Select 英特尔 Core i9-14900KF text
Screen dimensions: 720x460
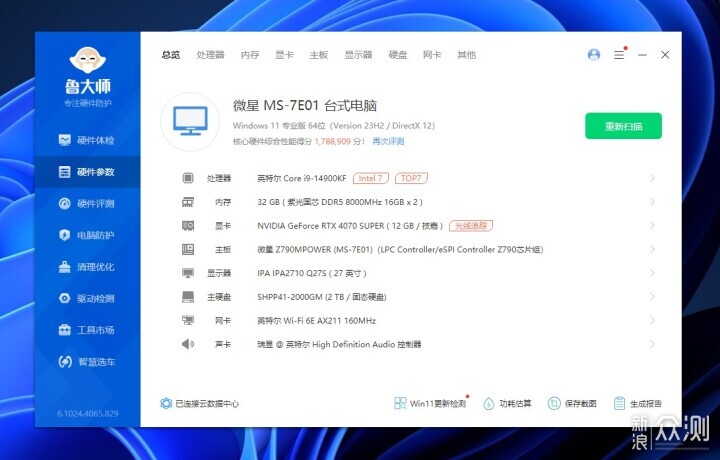click(x=302, y=178)
